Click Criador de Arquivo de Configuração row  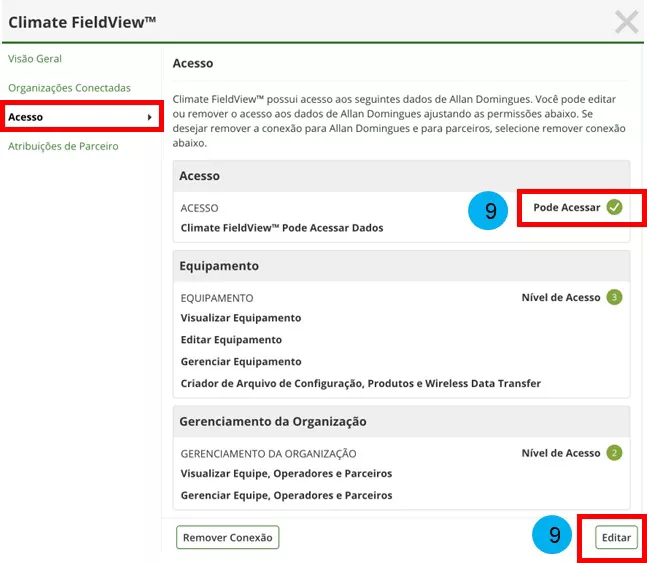pyautogui.click(x=360, y=384)
